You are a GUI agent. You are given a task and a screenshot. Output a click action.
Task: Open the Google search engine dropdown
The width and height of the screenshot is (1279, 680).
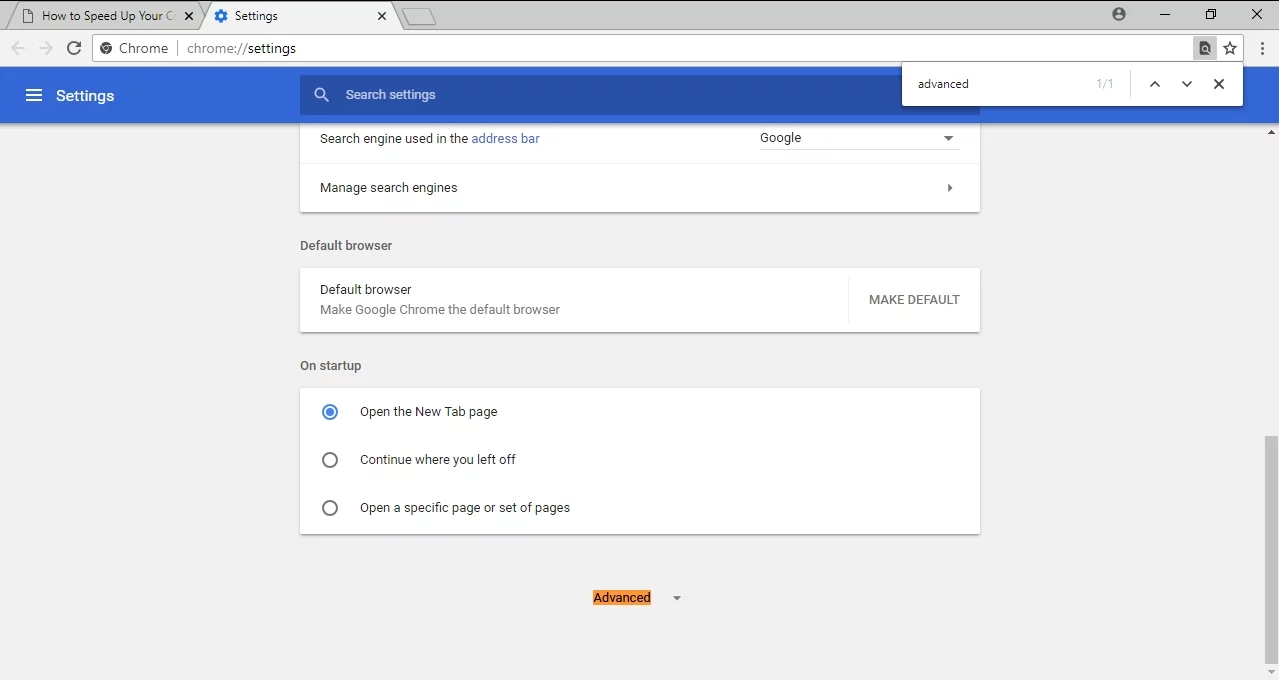(858, 138)
